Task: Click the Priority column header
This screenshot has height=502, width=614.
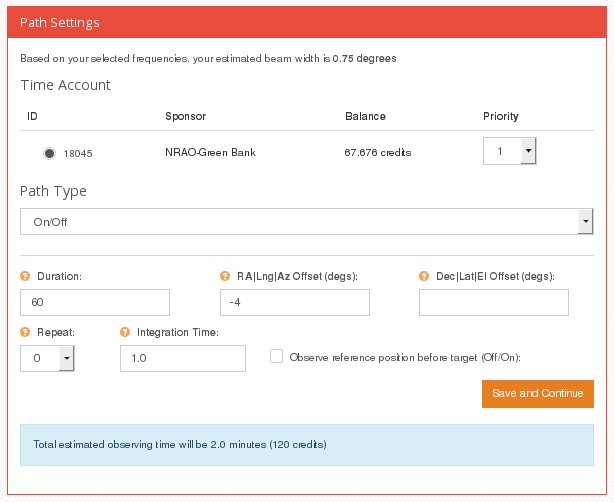Action: coord(500,116)
